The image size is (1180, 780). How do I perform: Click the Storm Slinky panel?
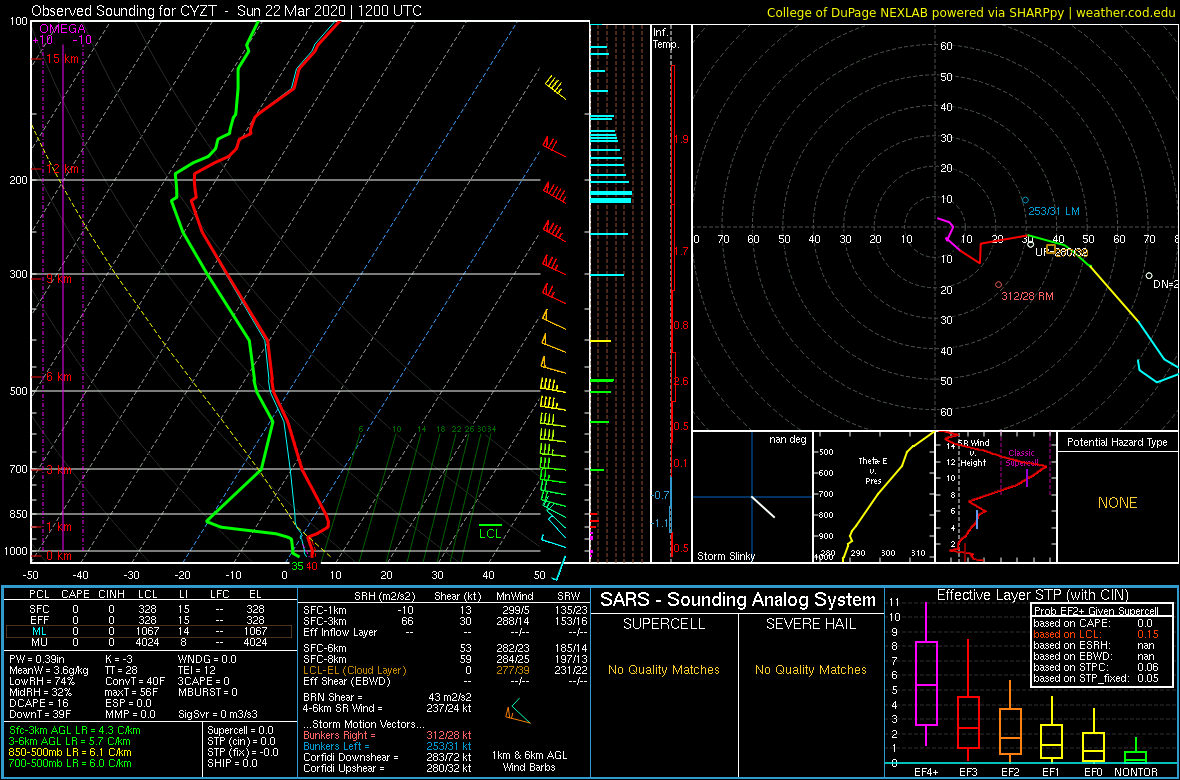(751, 497)
